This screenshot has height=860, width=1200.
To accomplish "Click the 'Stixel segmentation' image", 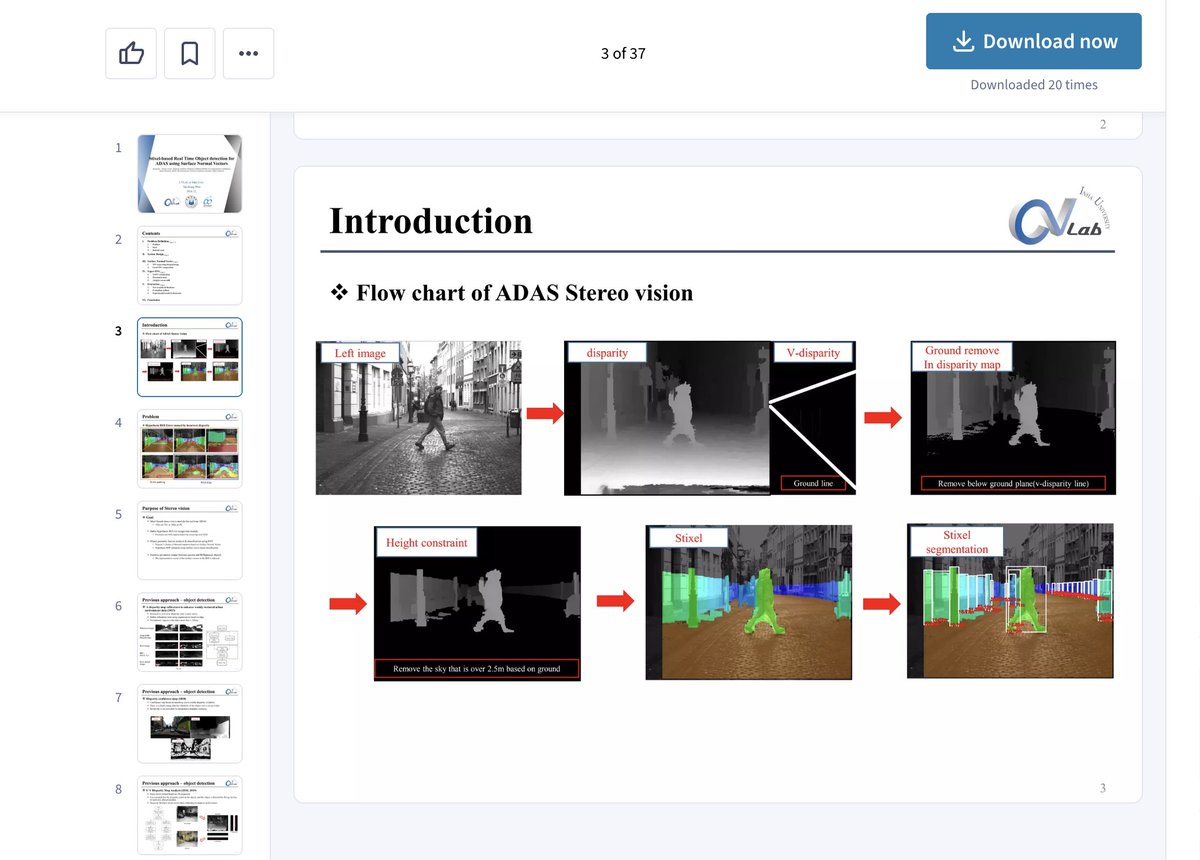I will 1010,601.
